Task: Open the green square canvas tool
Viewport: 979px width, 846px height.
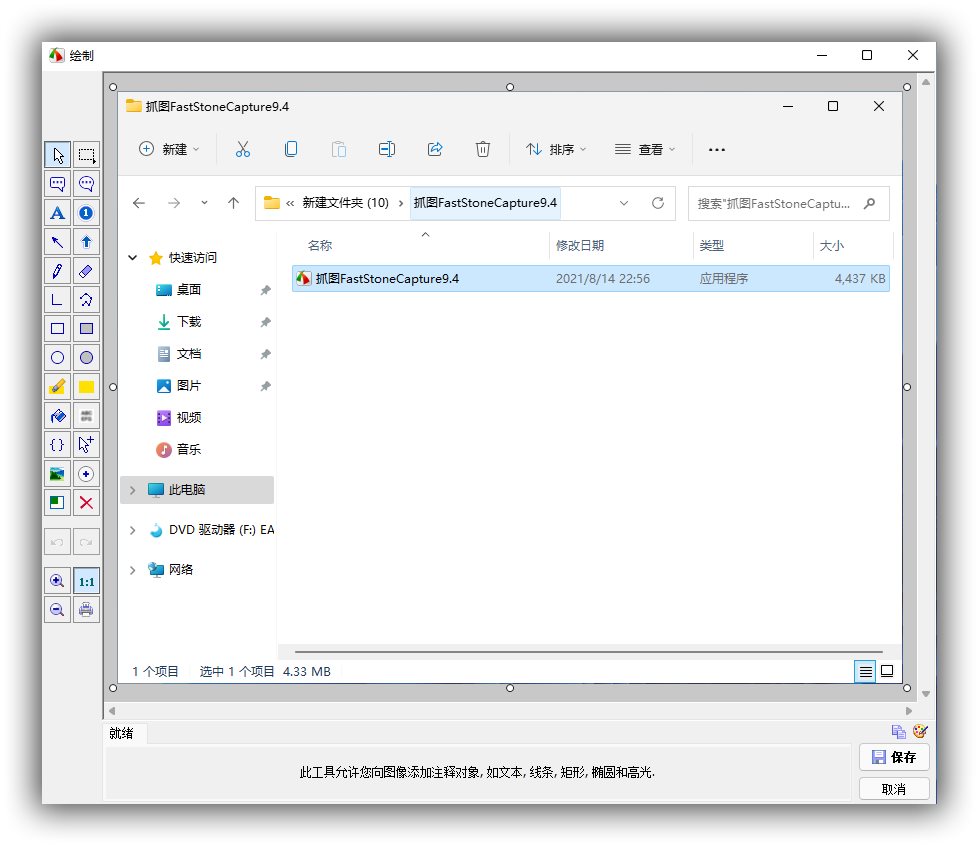Action: click(57, 503)
